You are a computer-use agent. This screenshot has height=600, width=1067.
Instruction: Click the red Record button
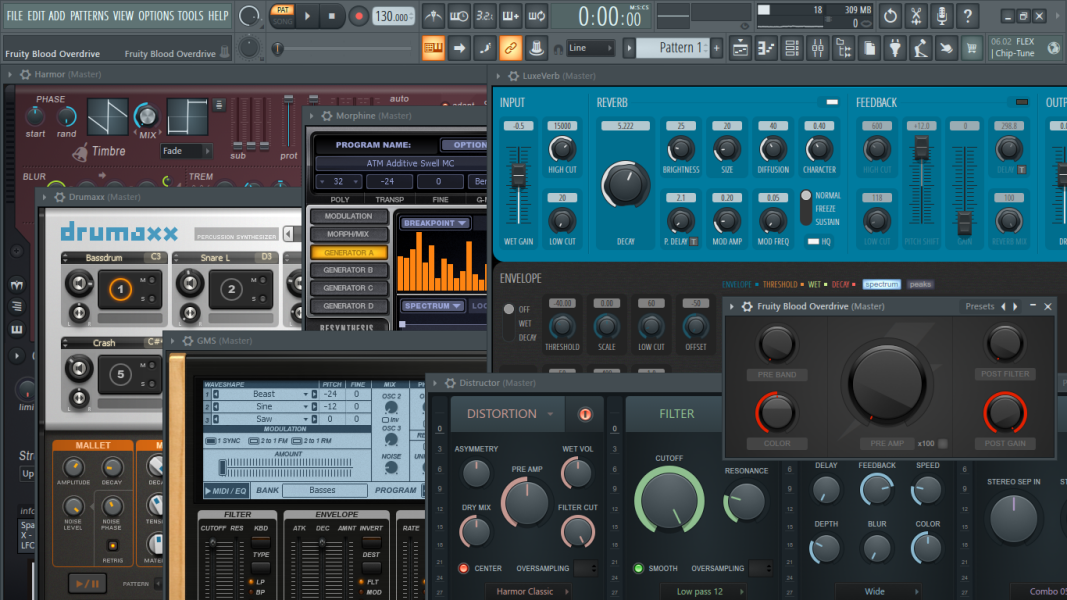click(358, 16)
